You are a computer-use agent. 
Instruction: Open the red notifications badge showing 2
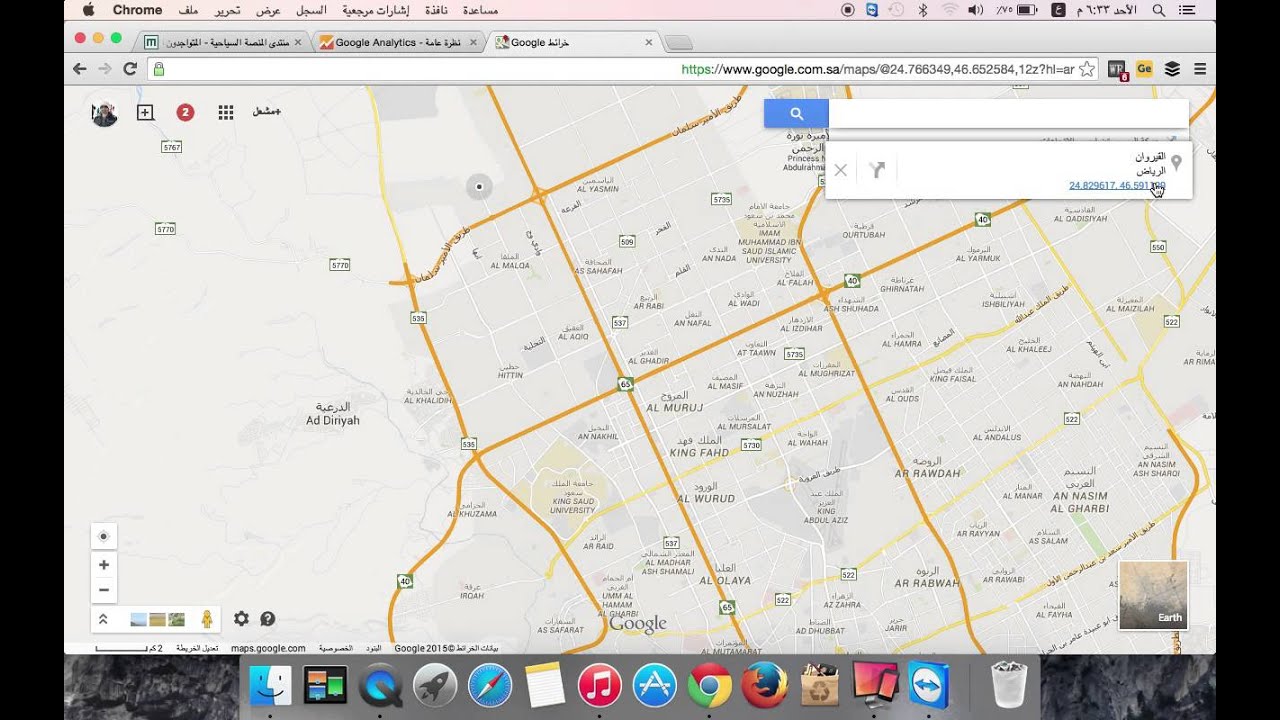[185, 112]
